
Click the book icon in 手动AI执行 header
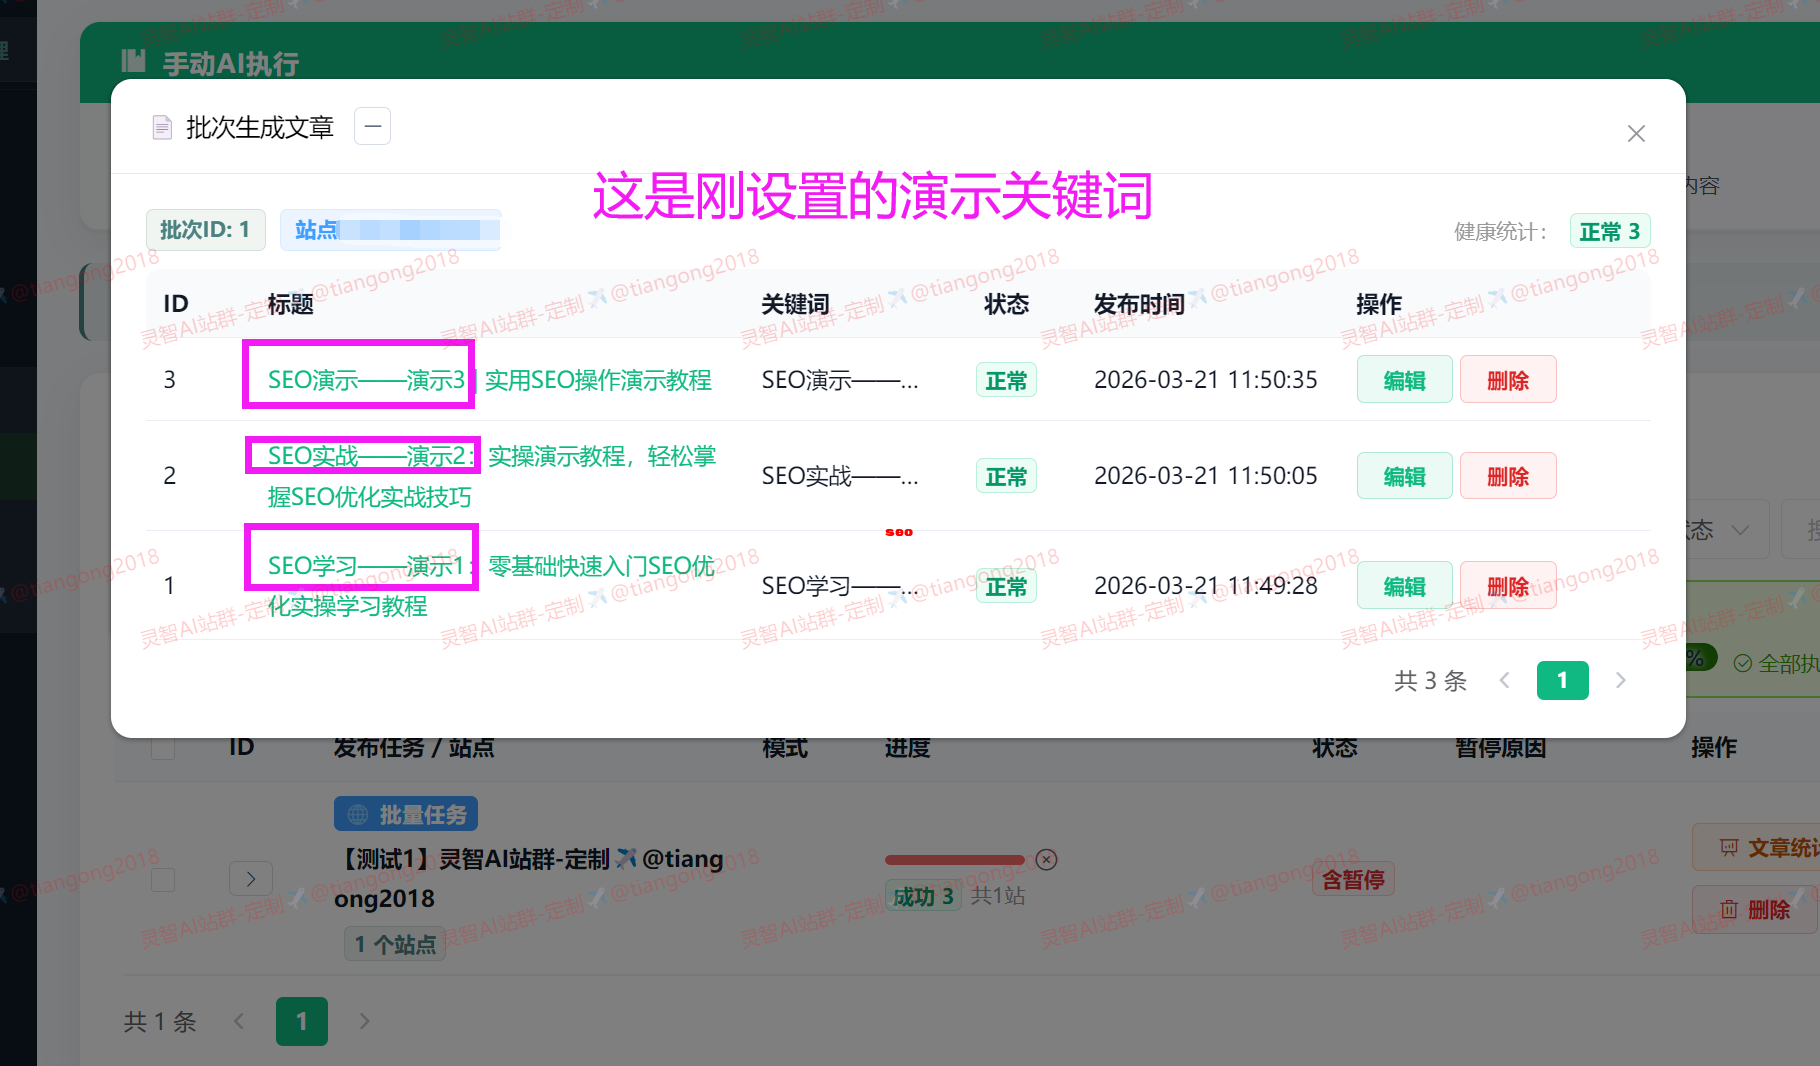click(134, 60)
